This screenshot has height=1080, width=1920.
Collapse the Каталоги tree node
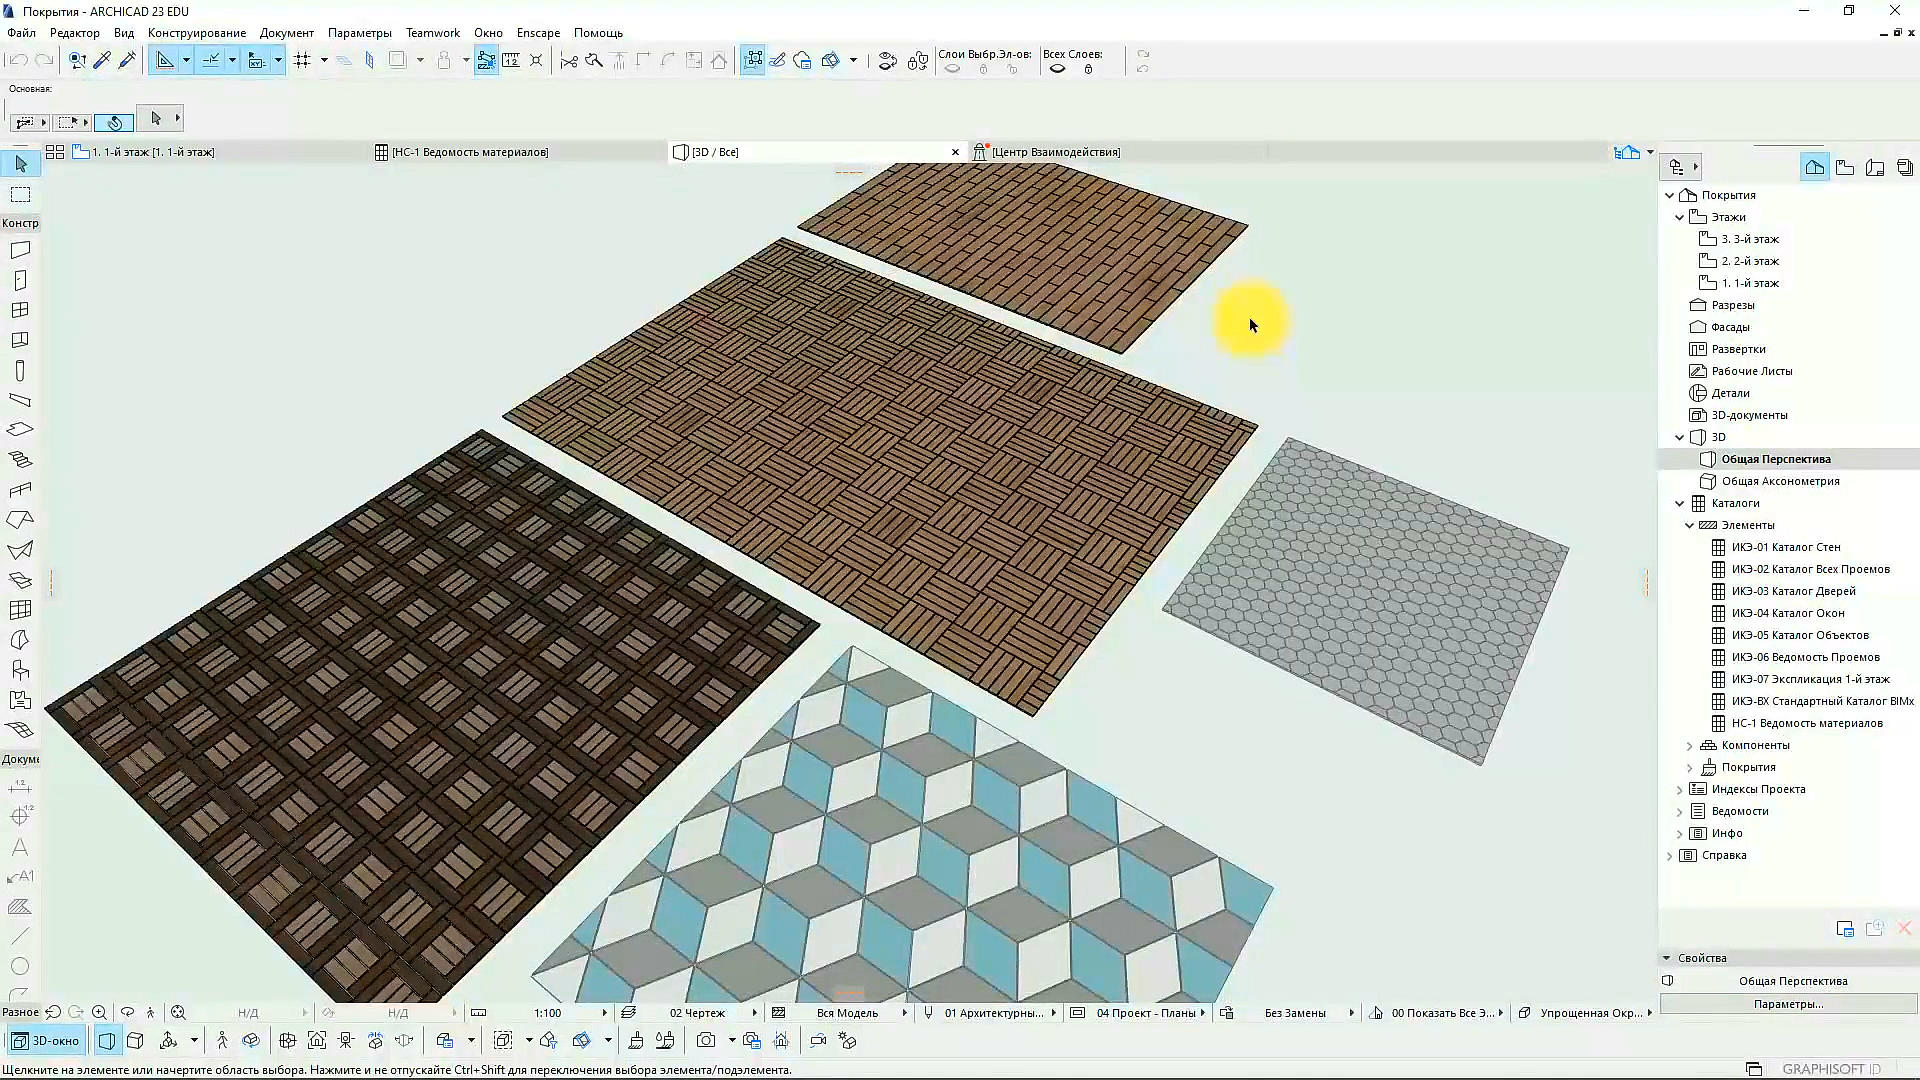(1680, 503)
